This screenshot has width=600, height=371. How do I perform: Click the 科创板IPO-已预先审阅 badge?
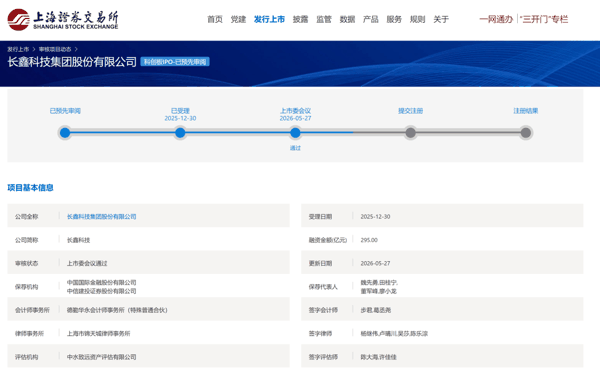175,62
